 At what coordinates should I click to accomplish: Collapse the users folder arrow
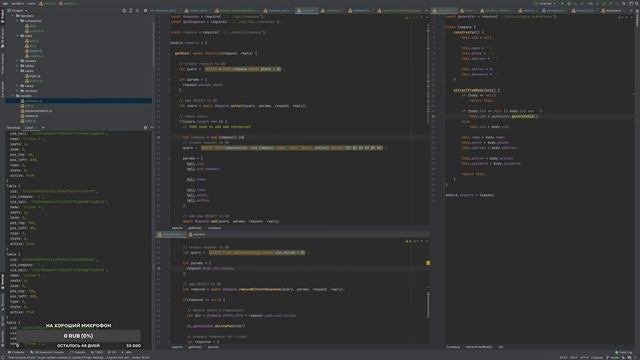pos(18,71)
